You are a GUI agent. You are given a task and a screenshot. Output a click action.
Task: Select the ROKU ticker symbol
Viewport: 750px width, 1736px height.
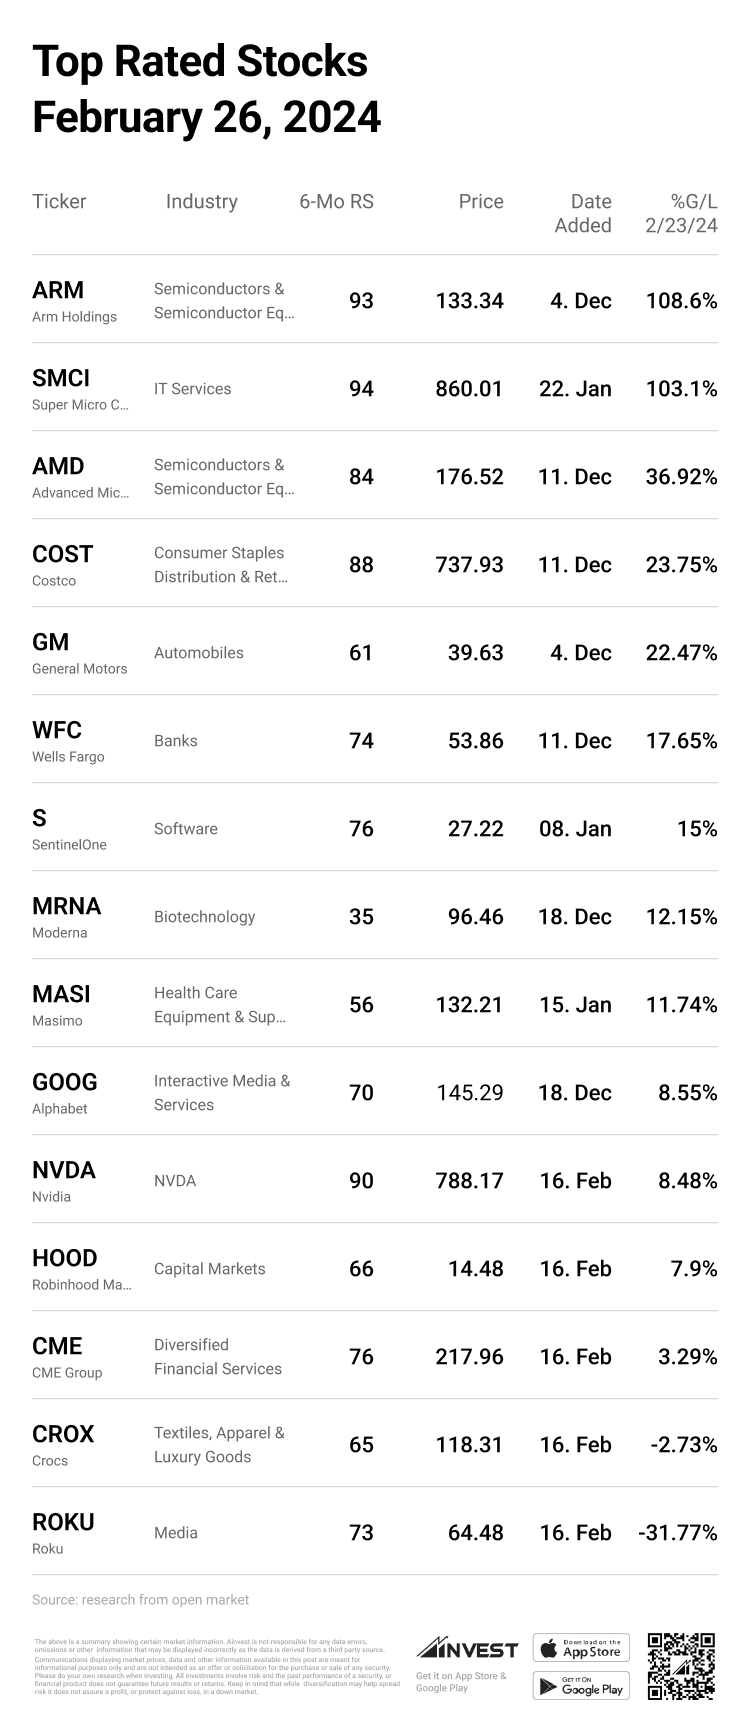tap(63, 1523)
